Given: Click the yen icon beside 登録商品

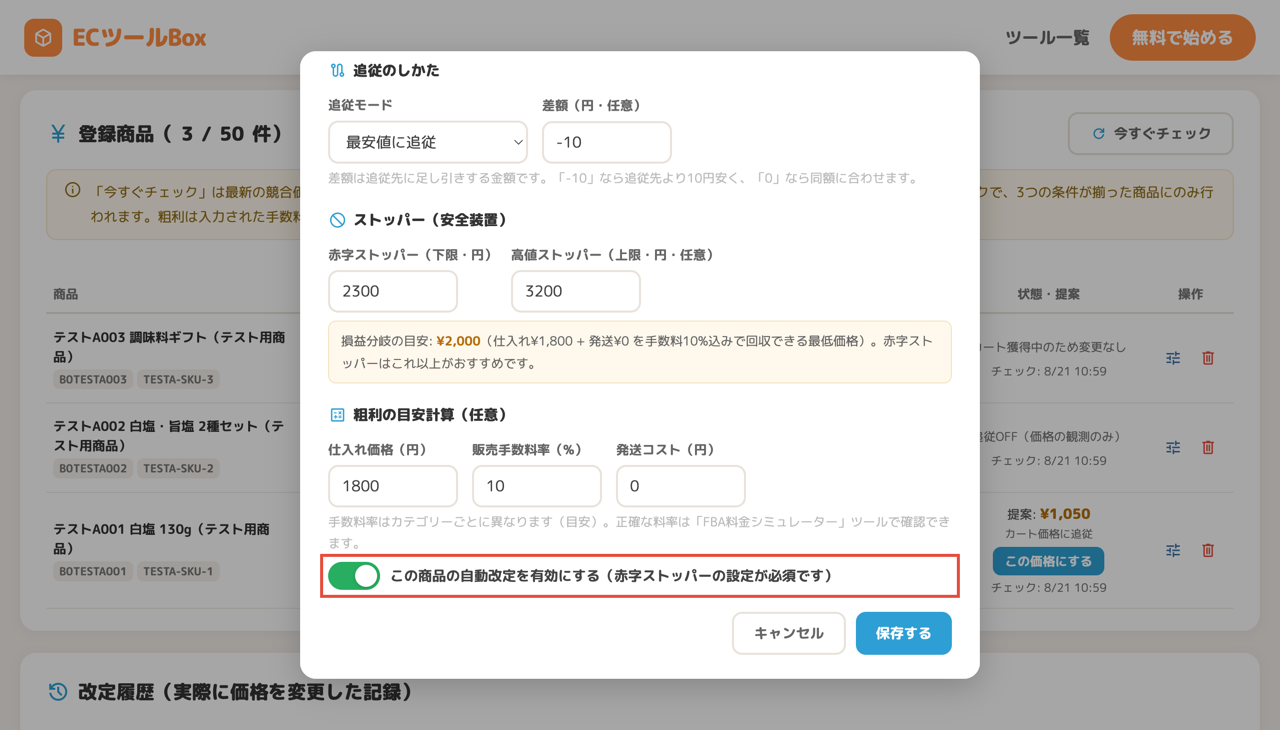Looking at the screenshot, I should click(x=58, y=134).
